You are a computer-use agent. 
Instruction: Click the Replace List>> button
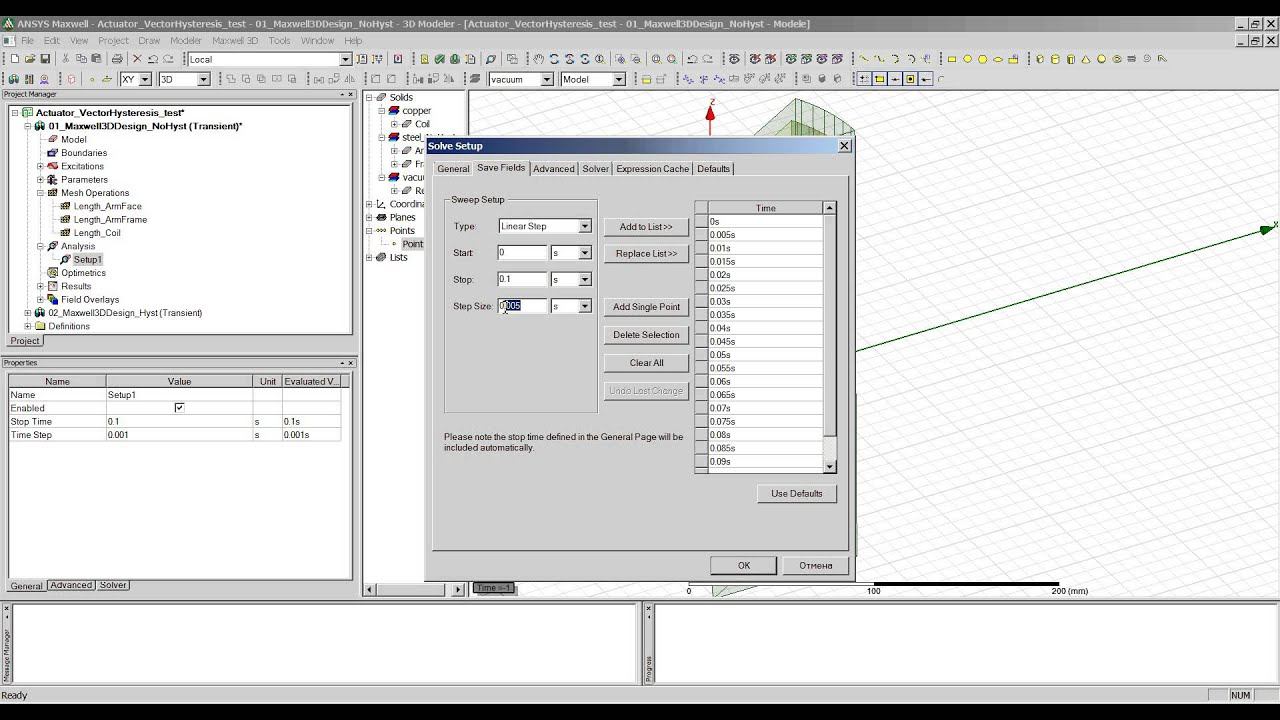[x=646, y=254]
